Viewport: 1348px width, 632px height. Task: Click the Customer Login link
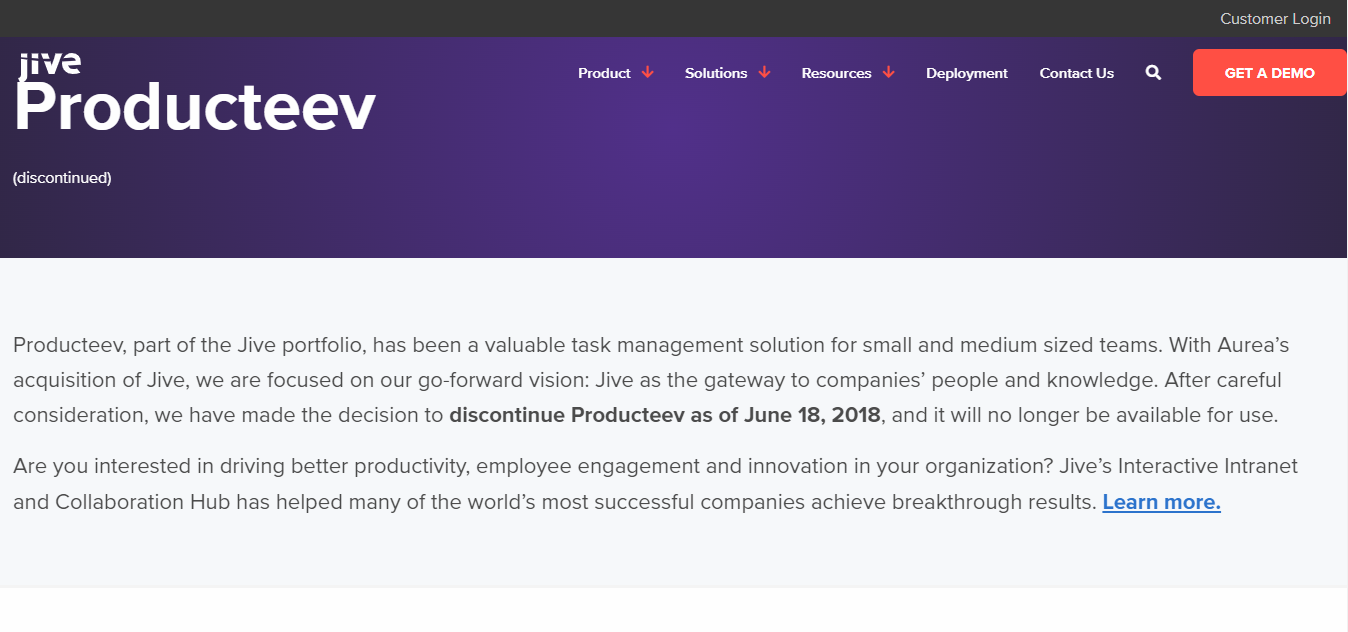coord(1275,19)
